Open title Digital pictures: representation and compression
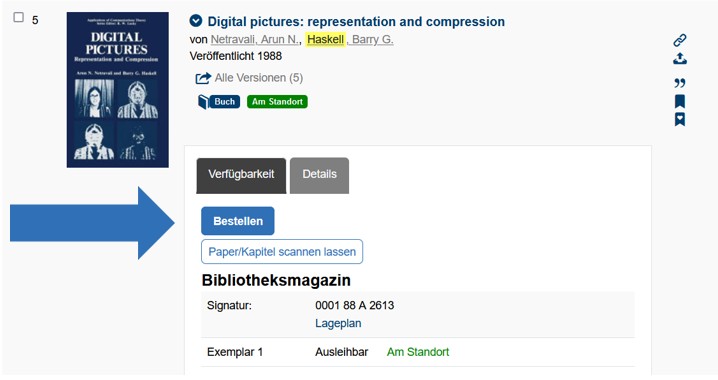 356,22
